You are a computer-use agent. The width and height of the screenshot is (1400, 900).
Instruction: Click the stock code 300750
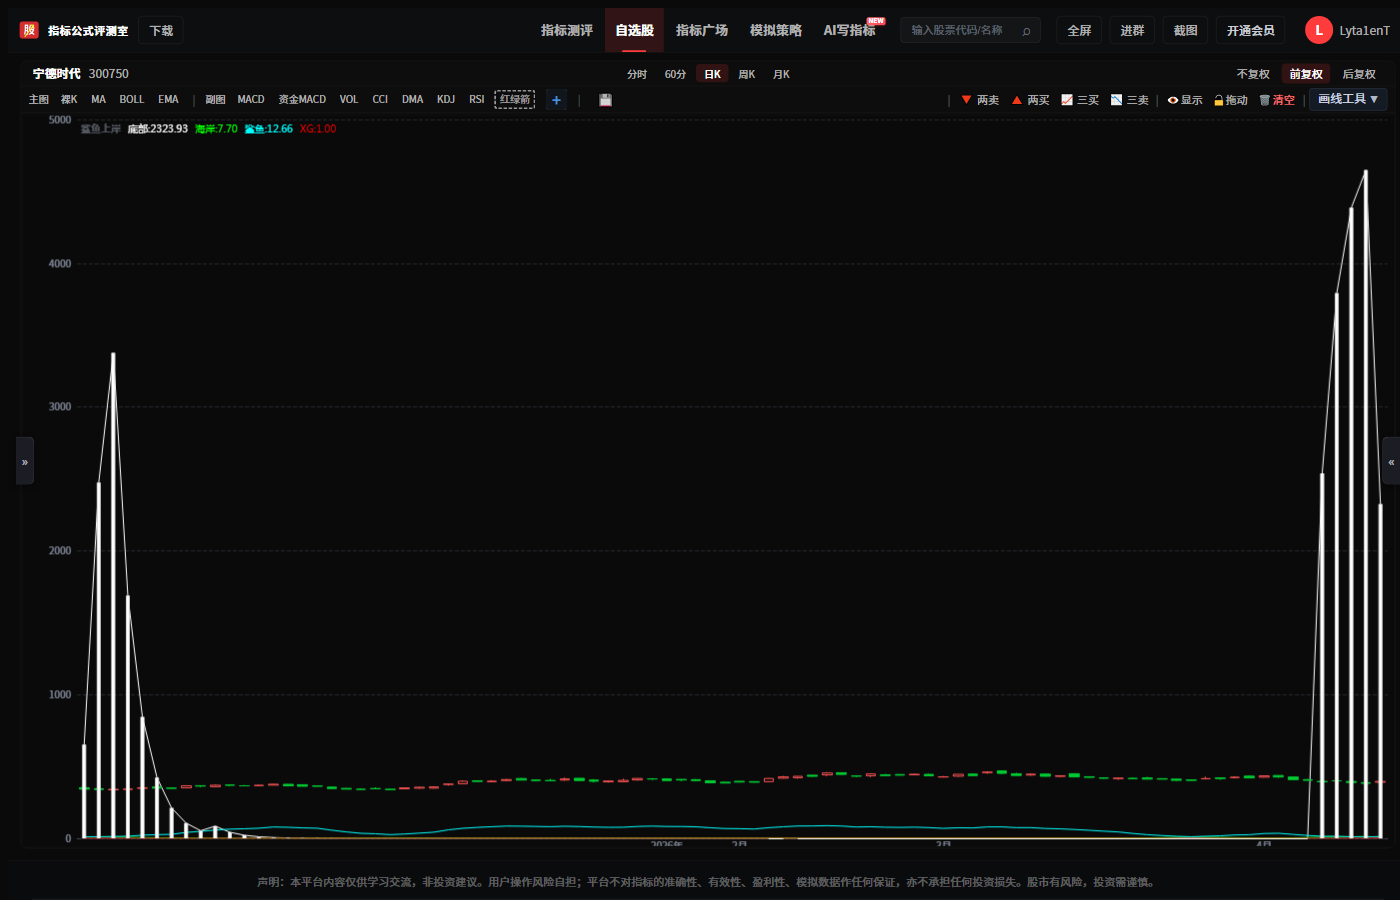coord(109,74)
